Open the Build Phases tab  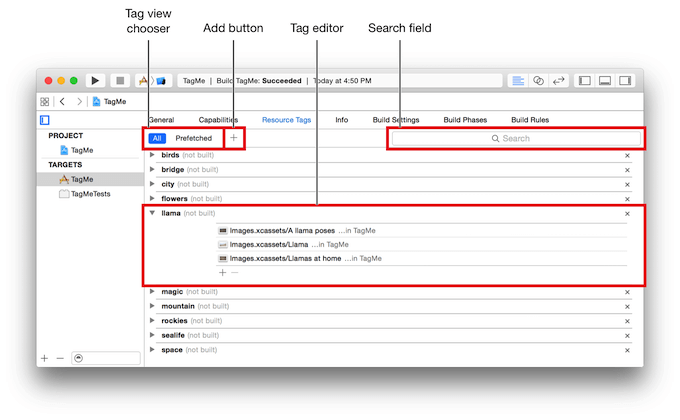465,120
